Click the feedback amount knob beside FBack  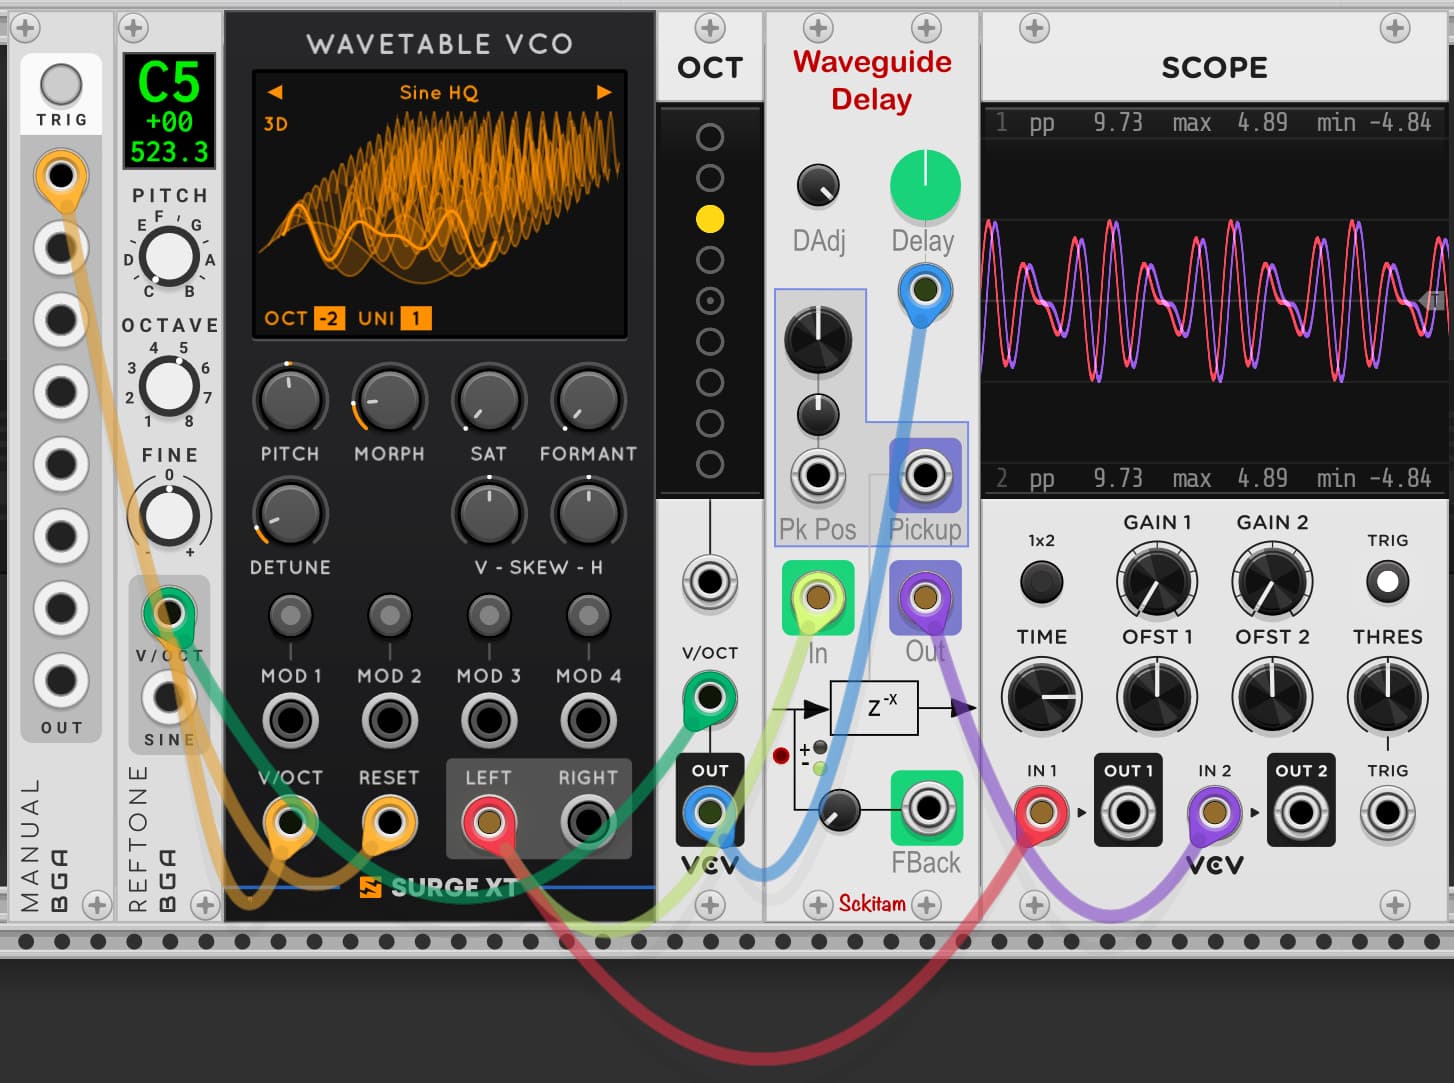(x=839, y=810)
